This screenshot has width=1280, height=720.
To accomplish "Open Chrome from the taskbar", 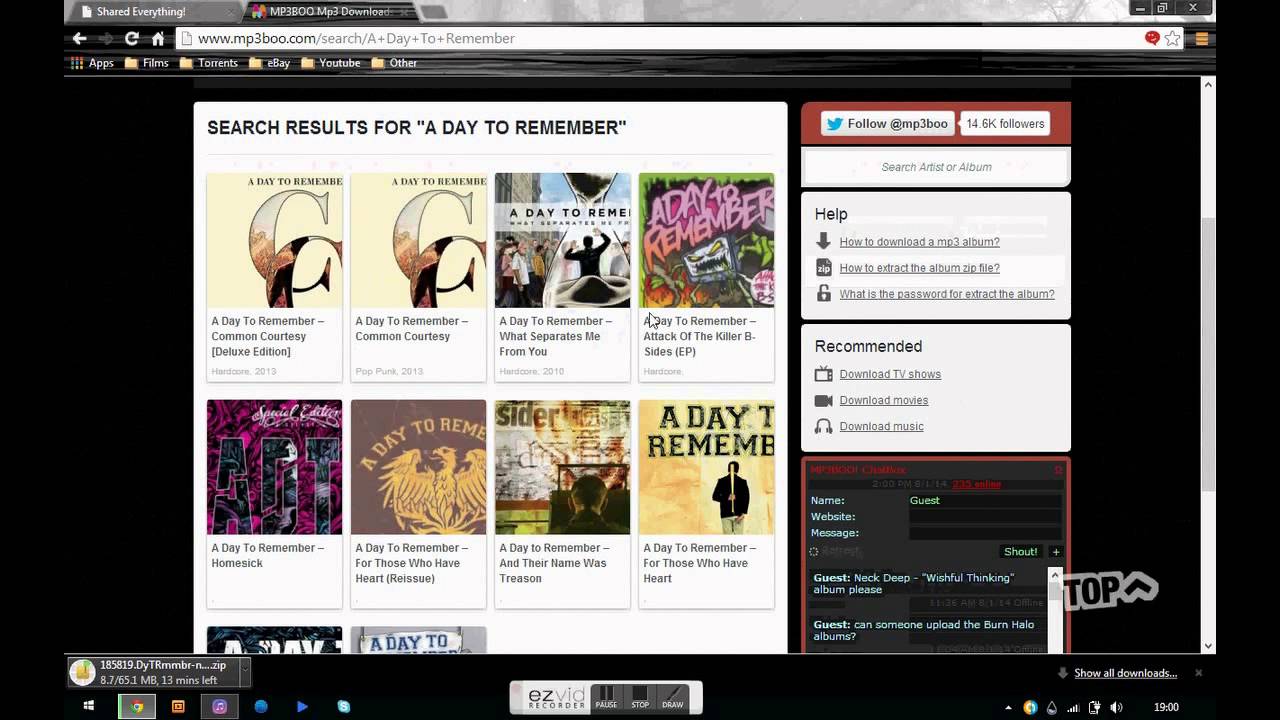I will click(x=137, y=706).
